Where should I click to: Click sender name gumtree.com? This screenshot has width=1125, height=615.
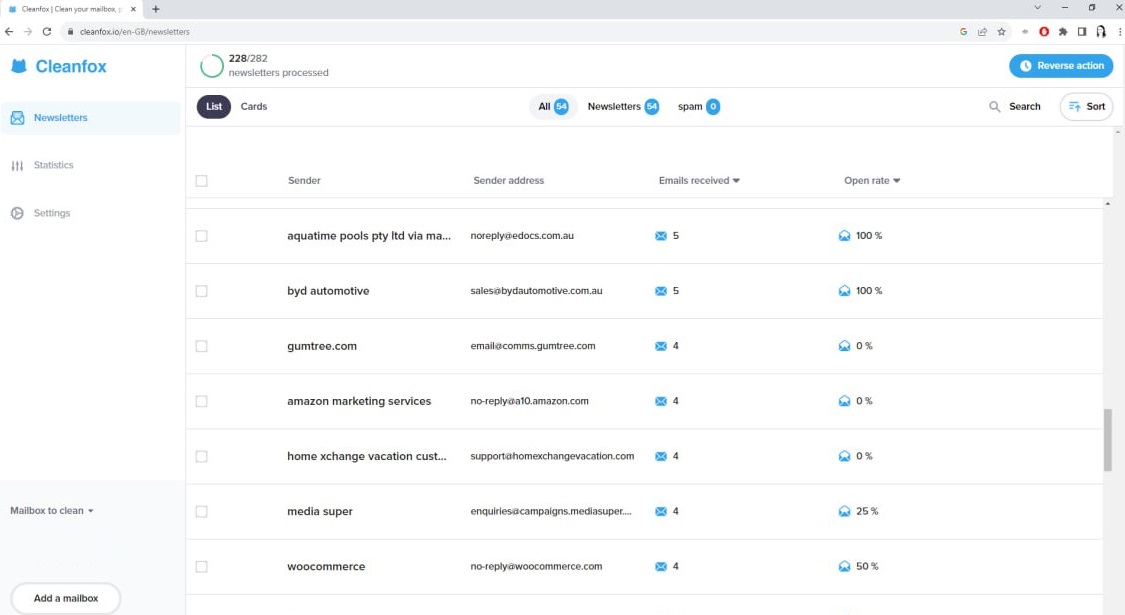coord(322,347)
